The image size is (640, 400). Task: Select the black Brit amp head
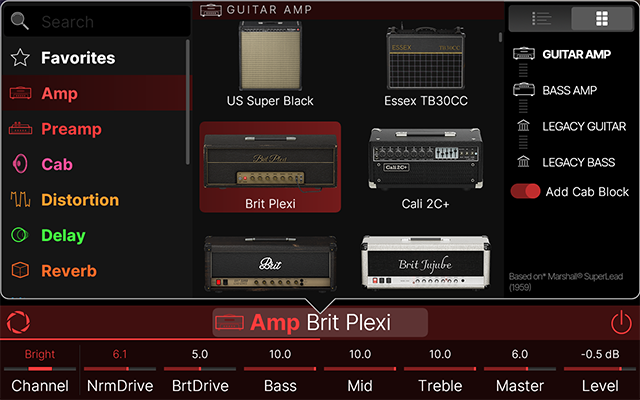[x=270, y=263]
